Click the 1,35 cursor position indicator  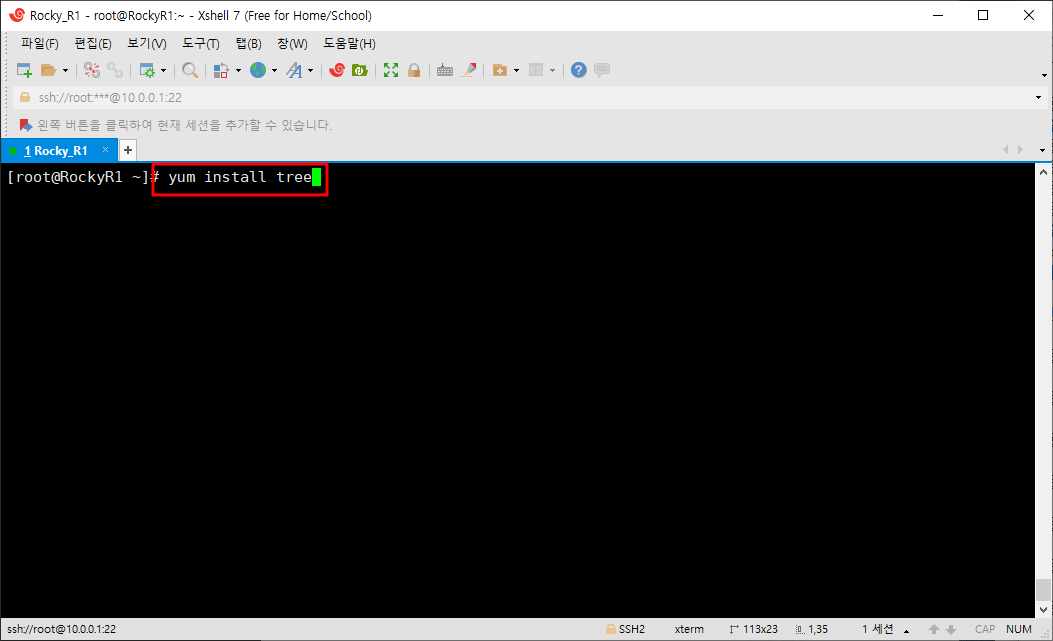click(811, 630)
